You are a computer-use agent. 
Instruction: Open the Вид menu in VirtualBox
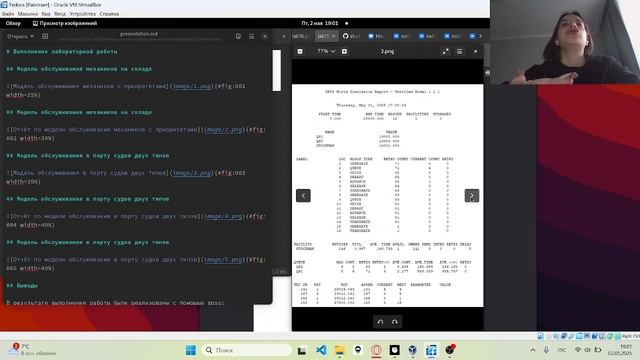click(x=46, y=14)
